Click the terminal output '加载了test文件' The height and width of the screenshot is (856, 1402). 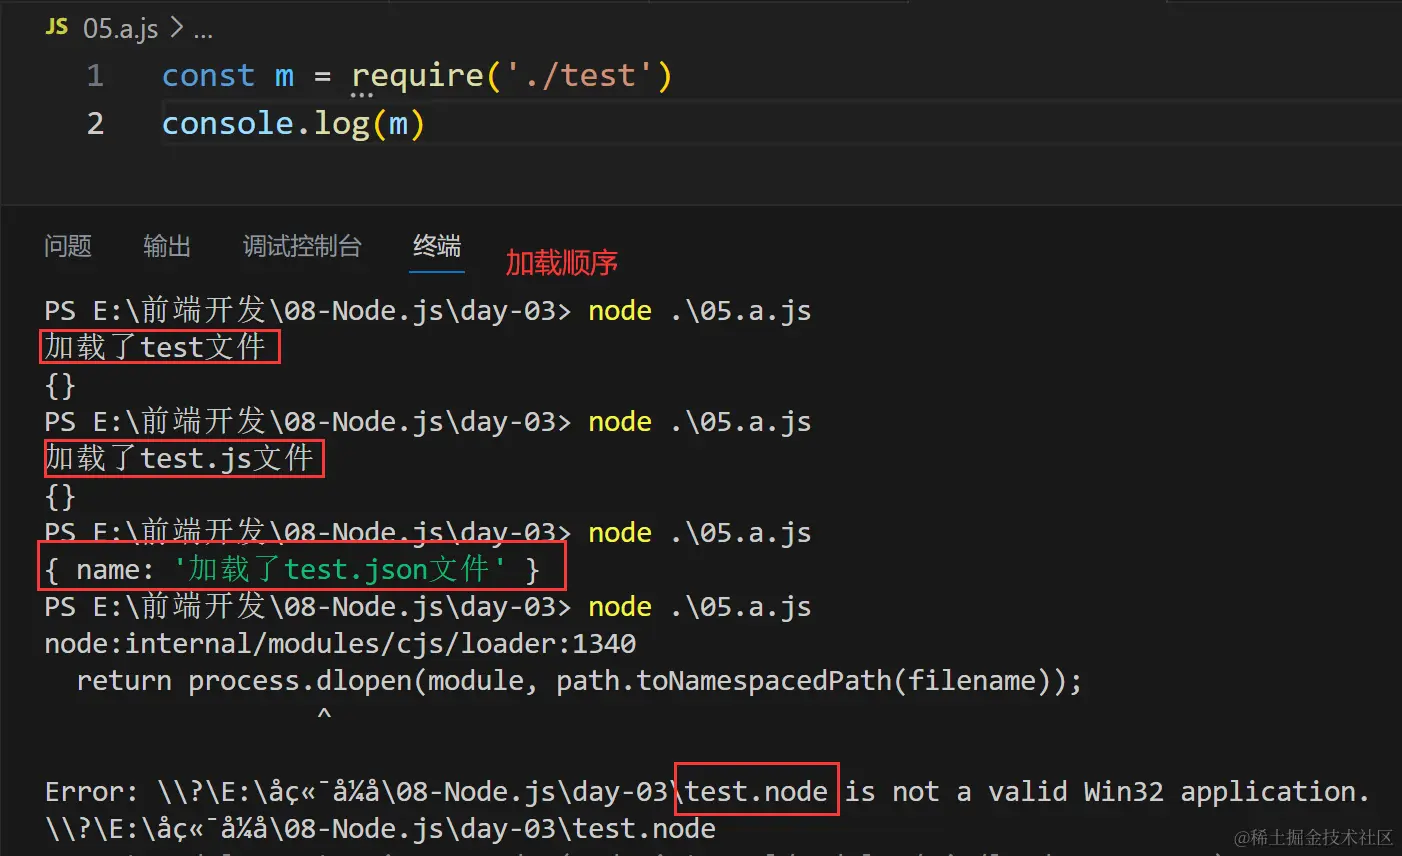click(156, 347)
